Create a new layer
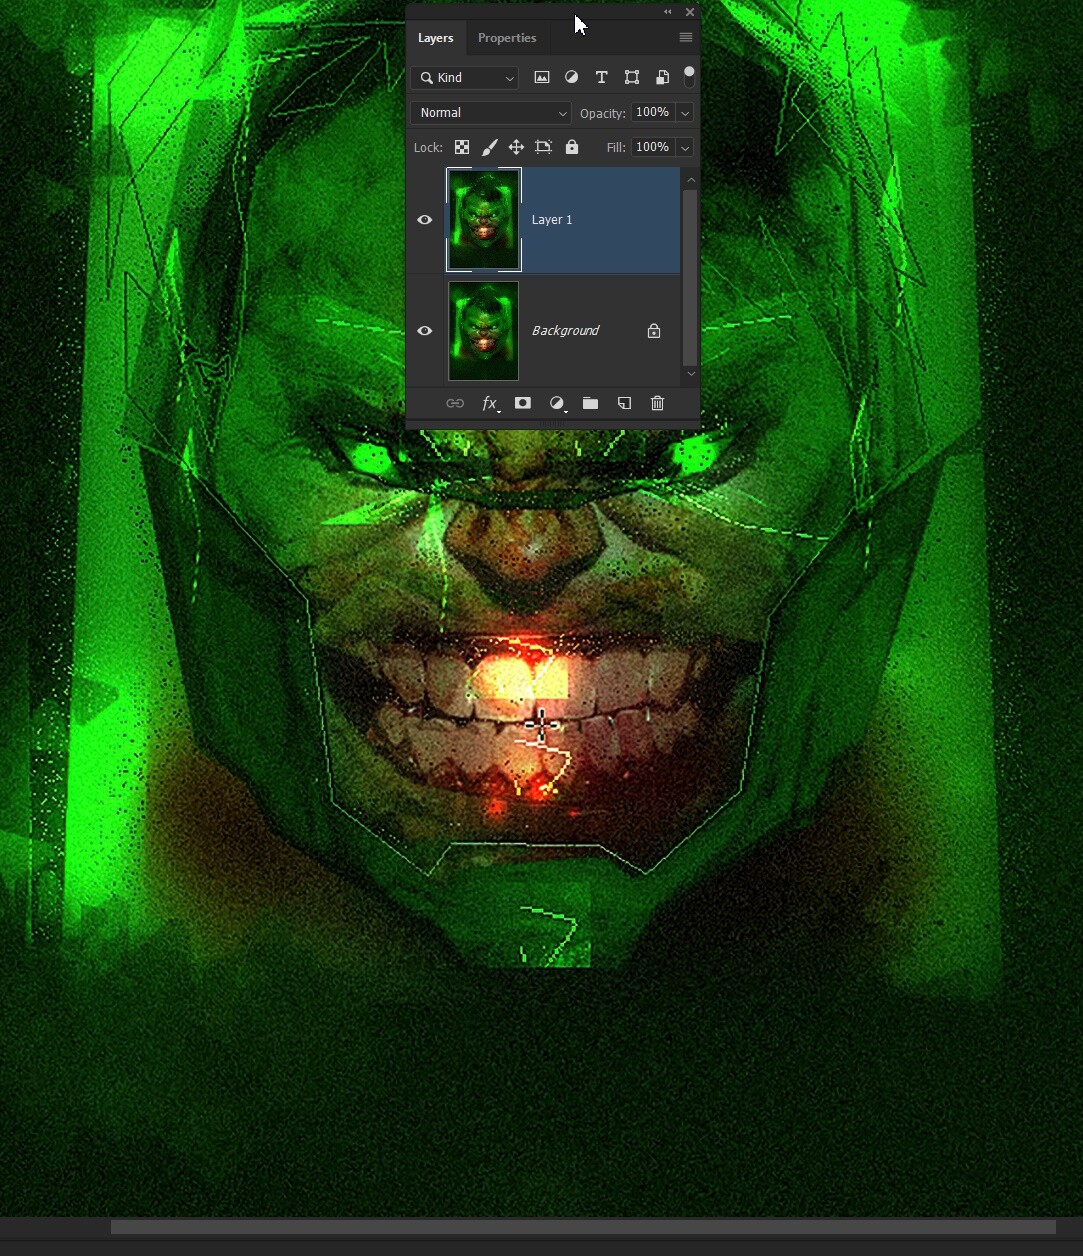Viewport: 1083px width, 1256px height. [624, 403]
